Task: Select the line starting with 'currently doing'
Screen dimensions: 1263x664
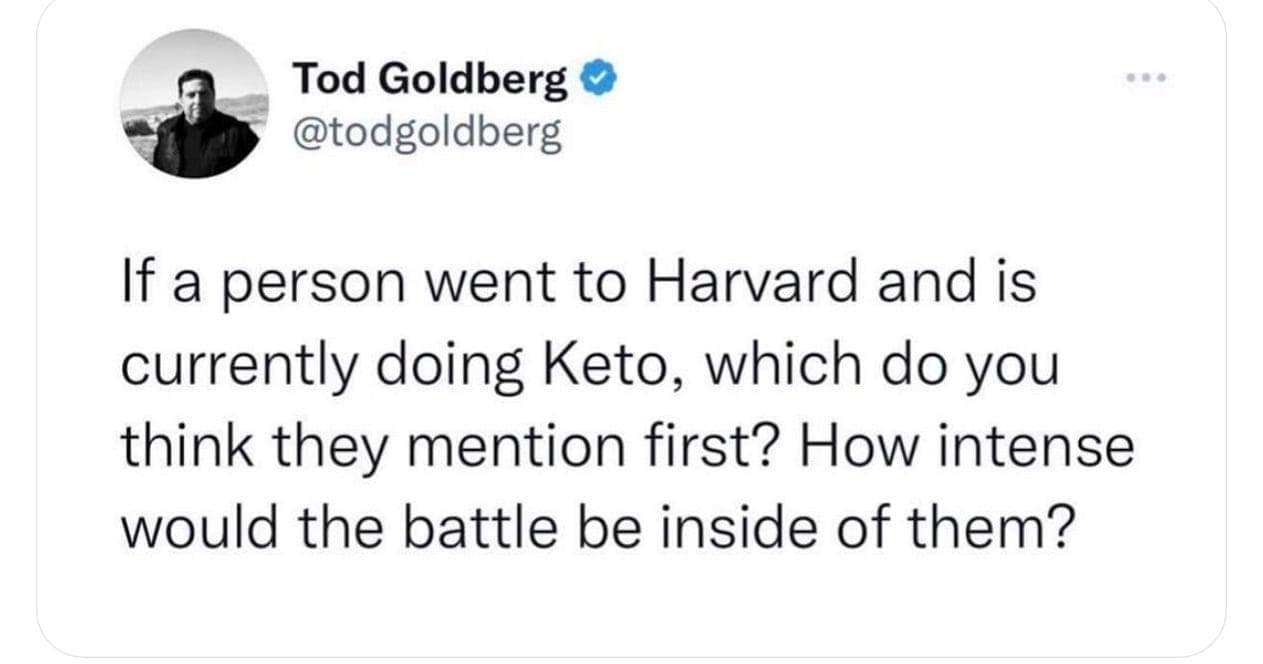Action: pyautogui.click(x=590, y=368)
